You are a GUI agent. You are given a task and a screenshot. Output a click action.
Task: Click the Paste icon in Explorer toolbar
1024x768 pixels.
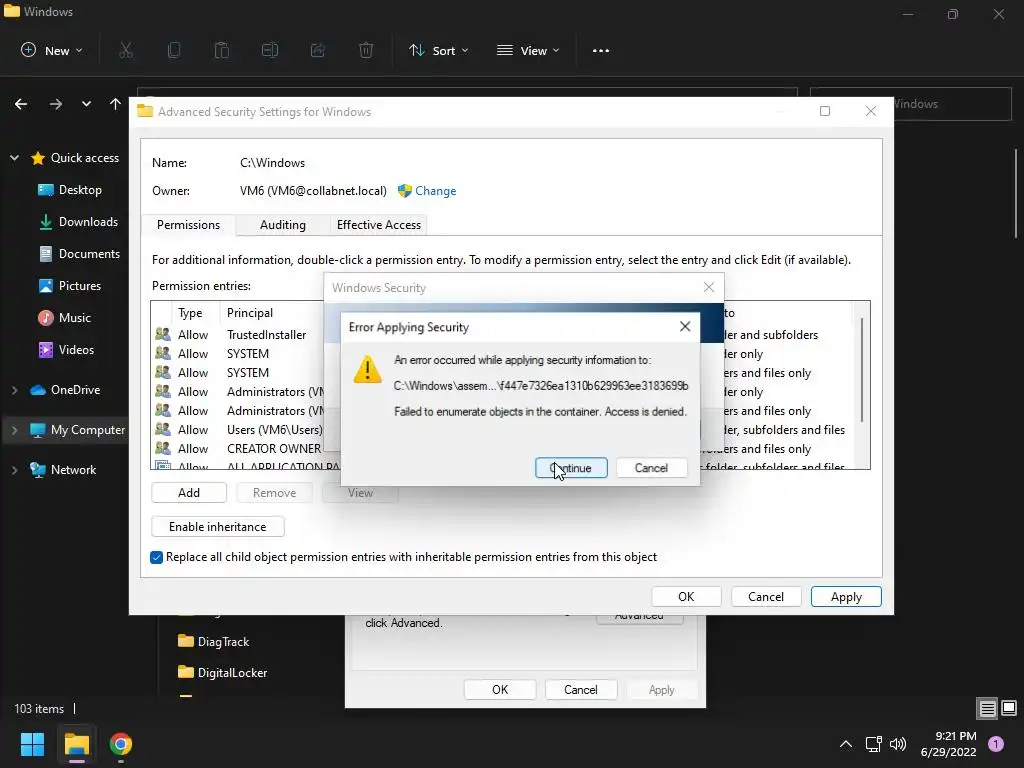tap(221, 50)
